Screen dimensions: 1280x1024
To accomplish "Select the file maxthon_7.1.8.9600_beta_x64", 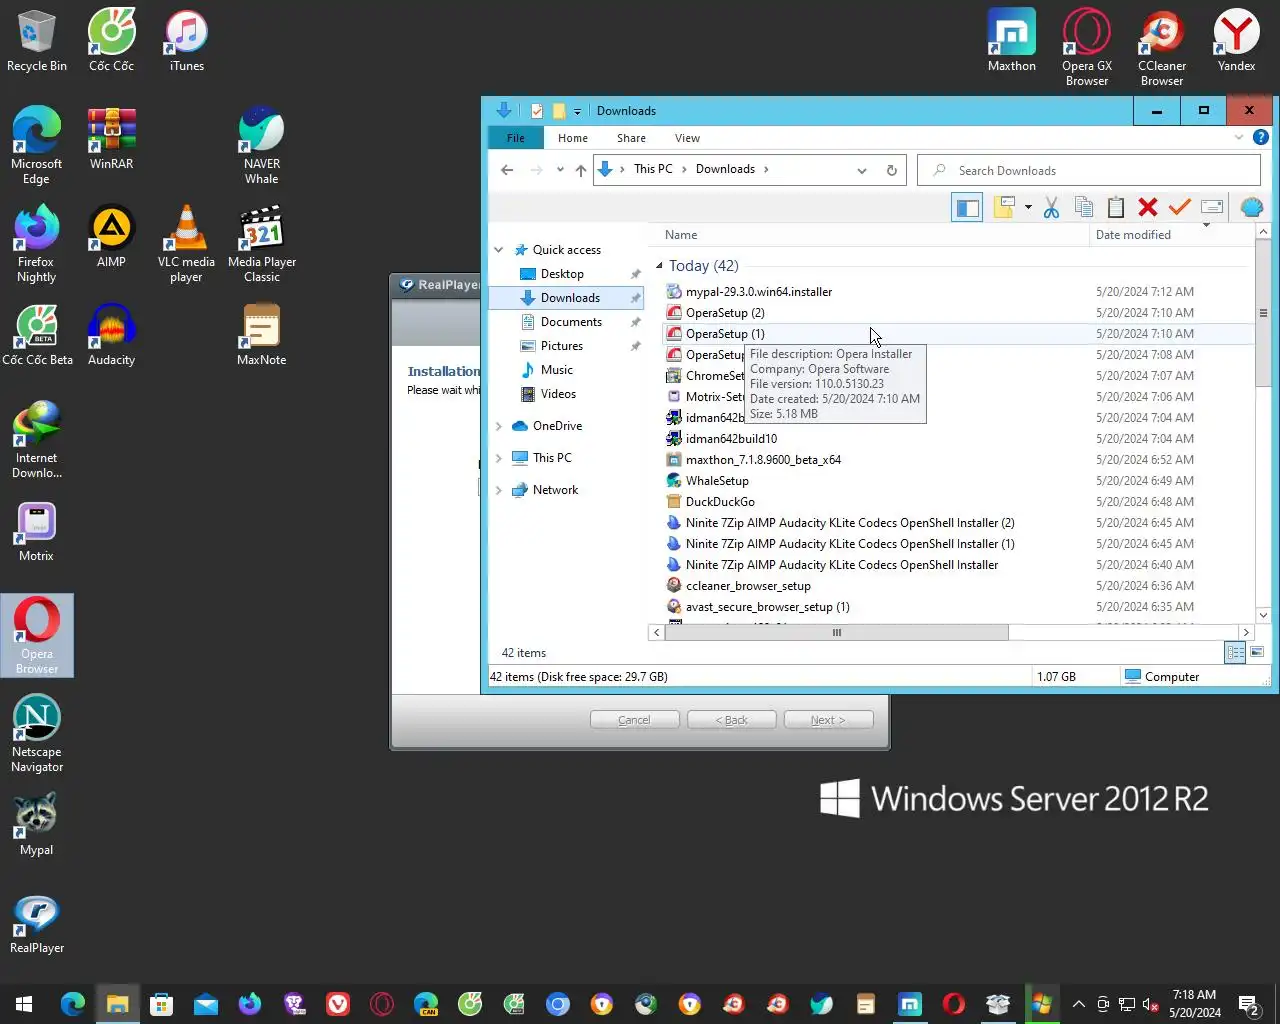I will click(x=763, y=460).
